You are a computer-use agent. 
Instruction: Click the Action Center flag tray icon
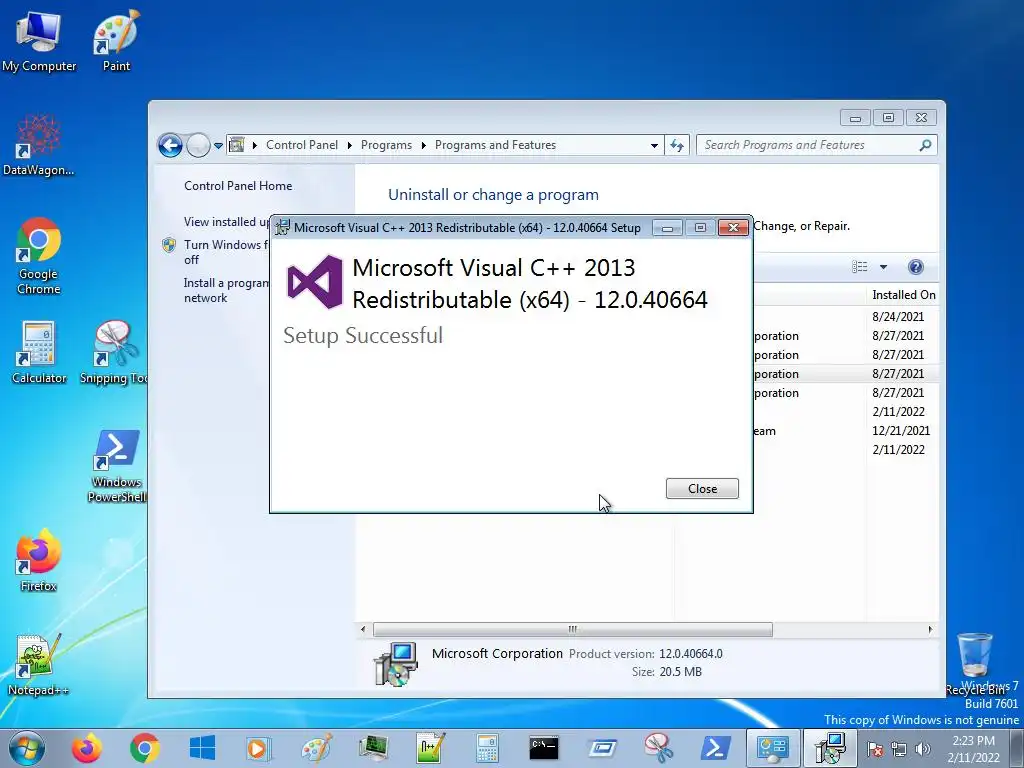click(x=875, y=750)
